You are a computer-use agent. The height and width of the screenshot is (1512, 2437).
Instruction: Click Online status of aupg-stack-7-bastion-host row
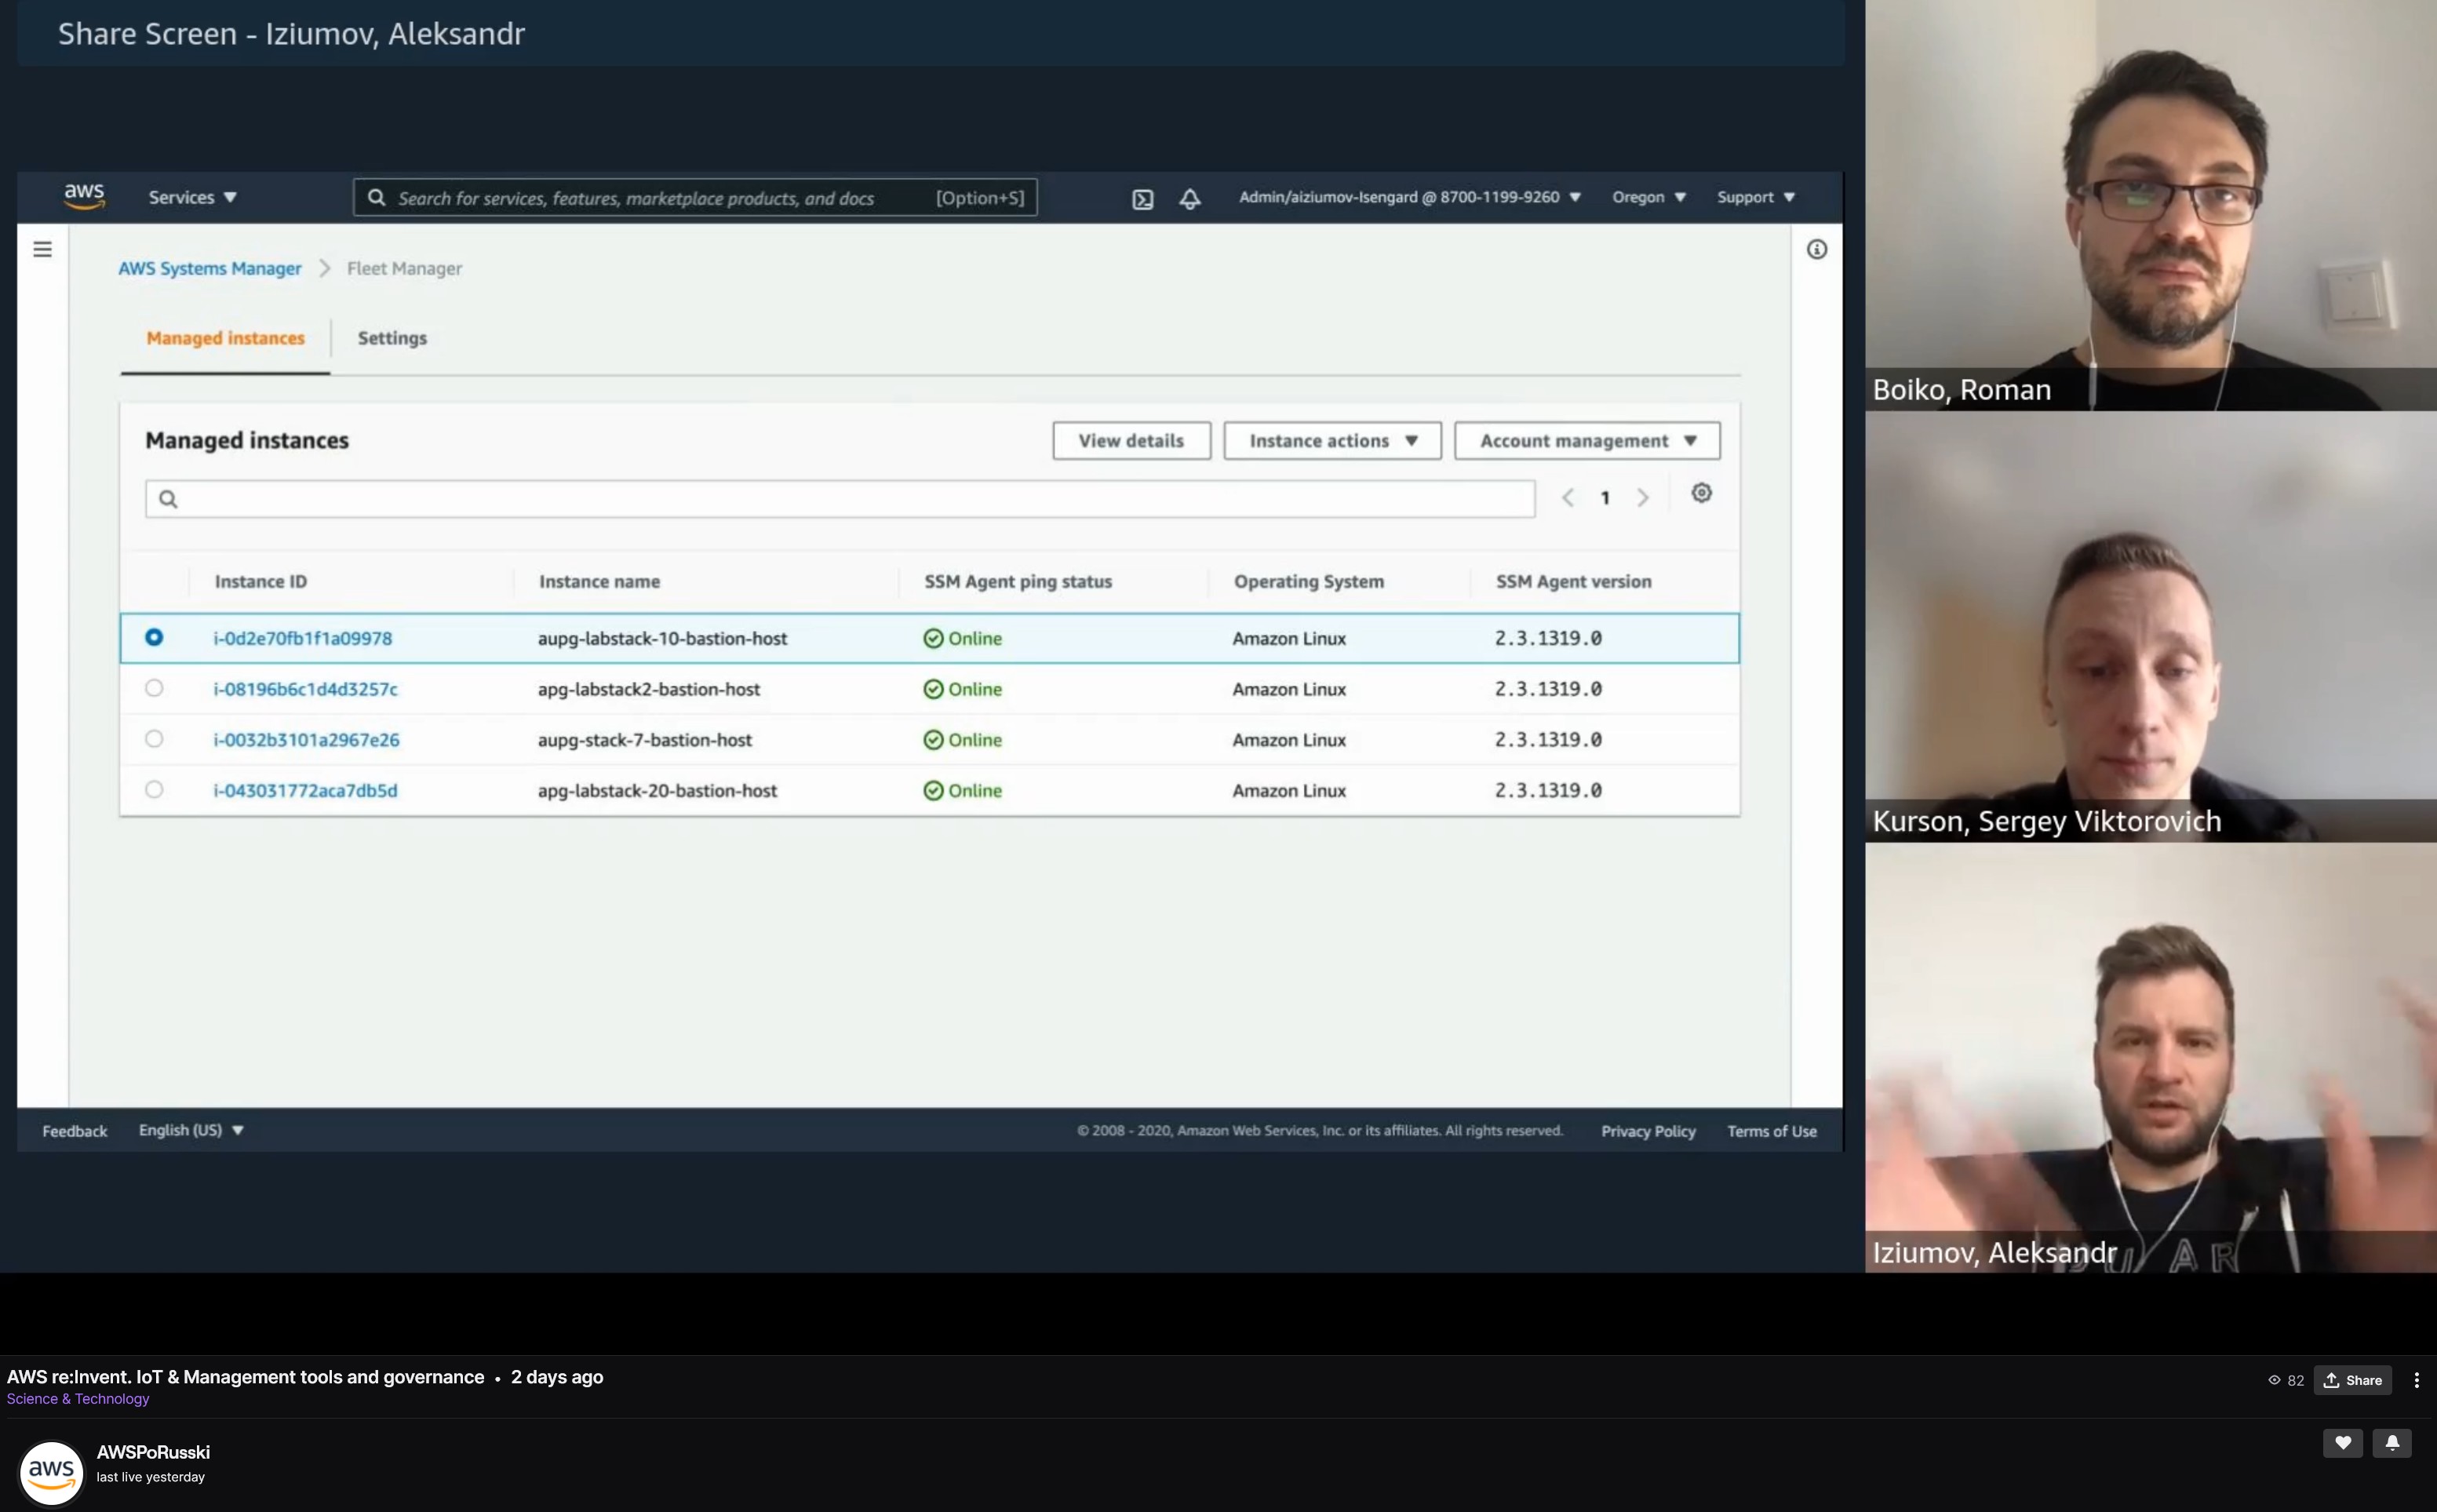tap(962, 740)
